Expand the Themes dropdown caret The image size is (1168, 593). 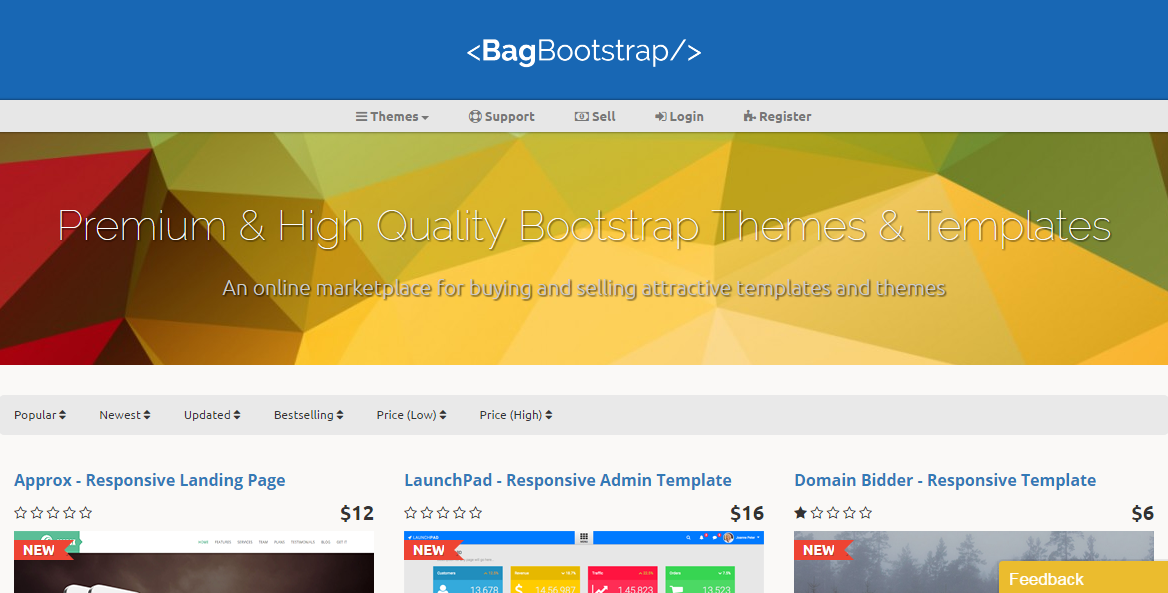[425, 118]
